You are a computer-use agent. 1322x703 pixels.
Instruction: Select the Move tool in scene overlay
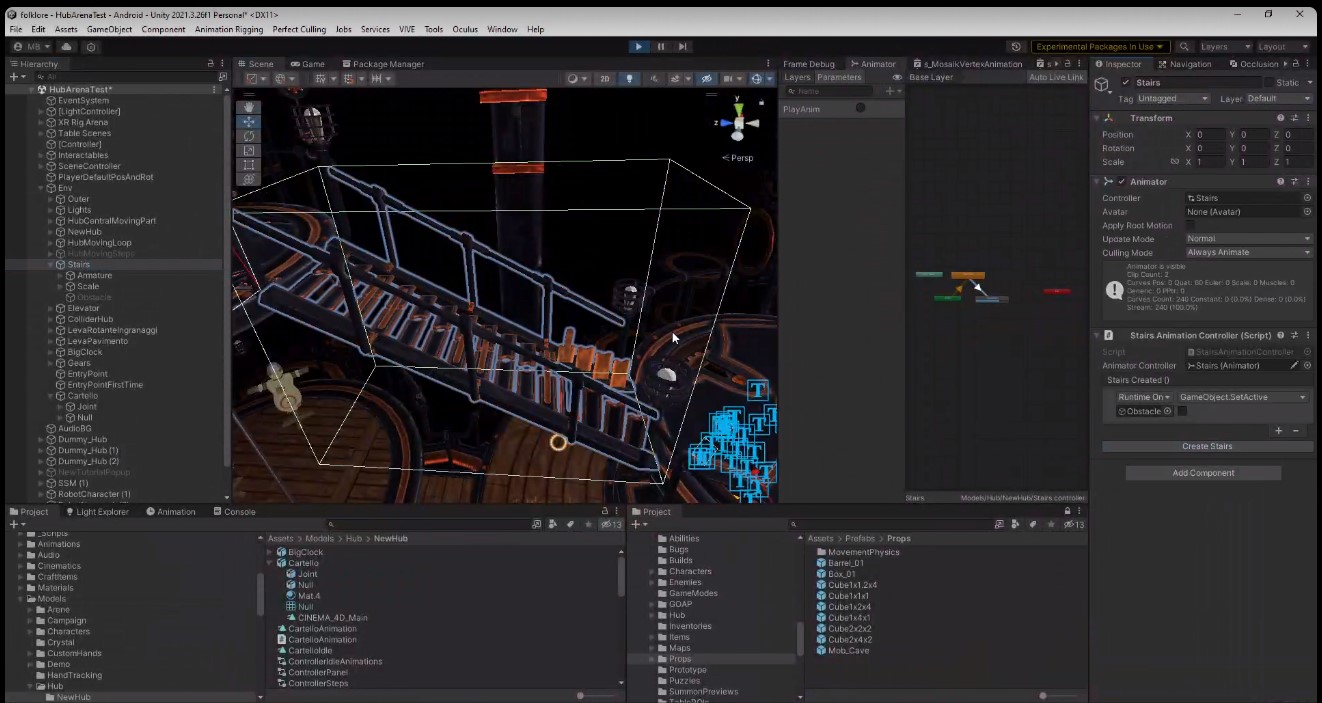[249, 122]
